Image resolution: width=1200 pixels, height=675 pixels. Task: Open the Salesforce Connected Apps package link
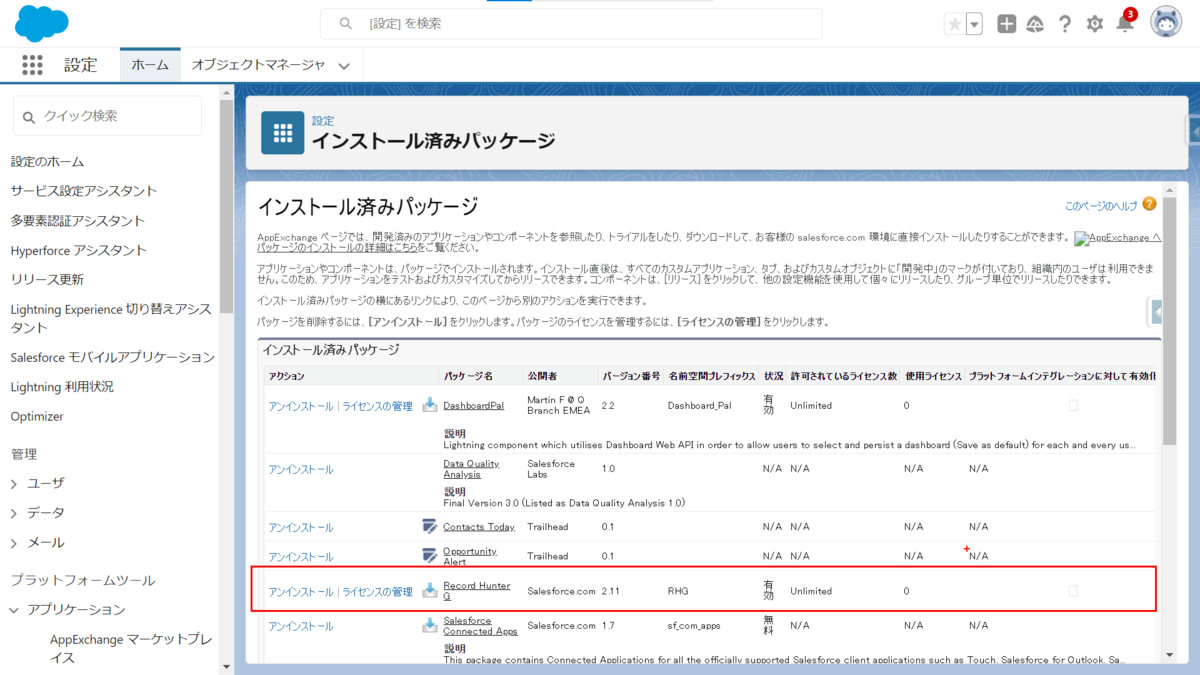(481, 626)
